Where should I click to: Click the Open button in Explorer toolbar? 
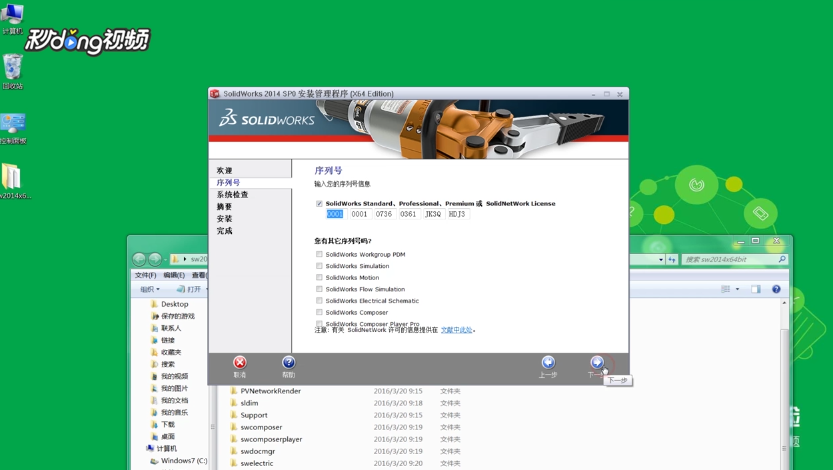tap(189, 289)
